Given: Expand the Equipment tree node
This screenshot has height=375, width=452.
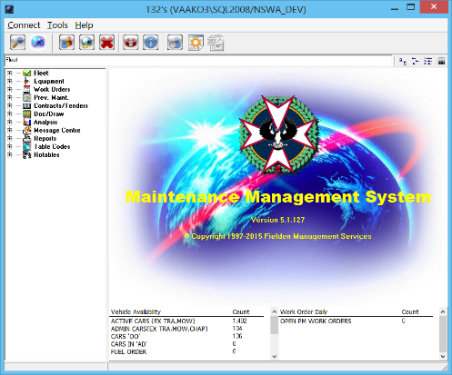Looking at the screenshot, I should tap(10, 81).
